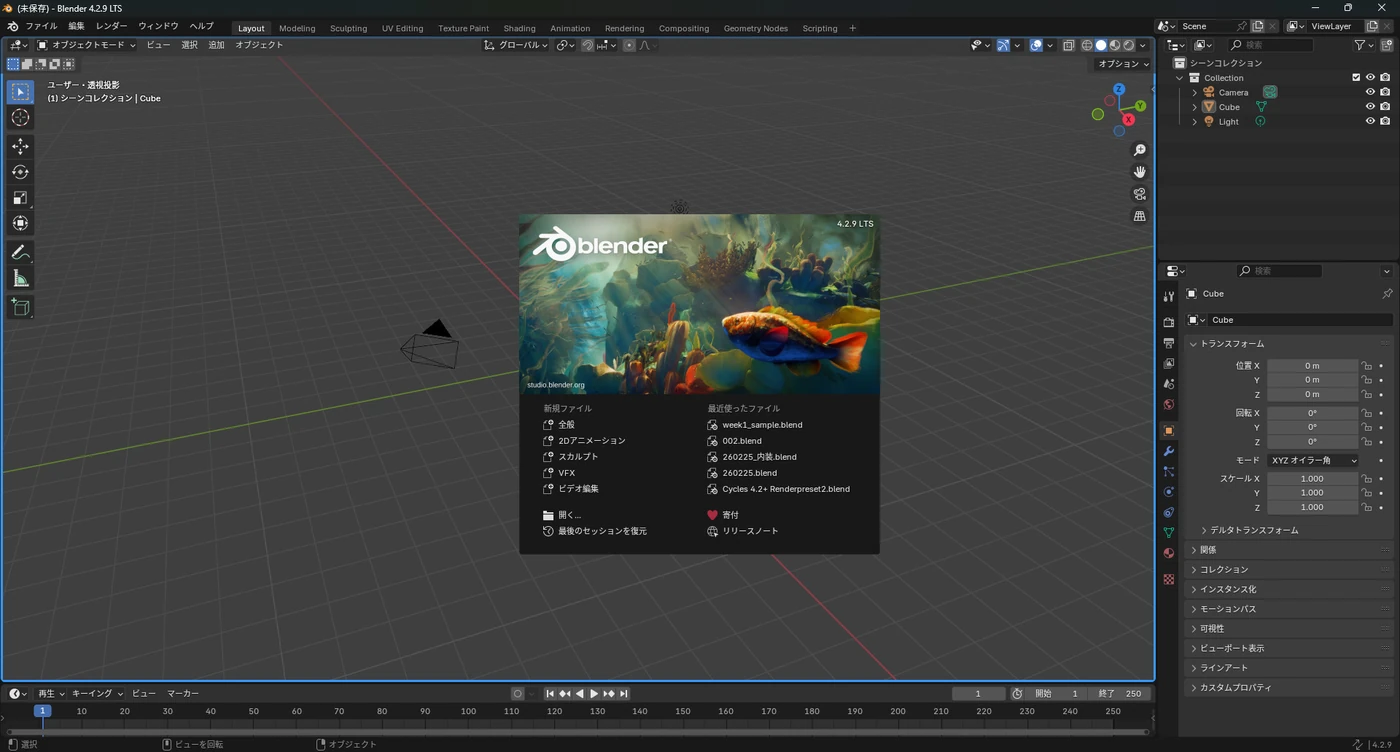Toggle lock for Scale Z
The width and height of the screenshot is (1400, 752).
pyautogui.click(x=1367, y=507)
